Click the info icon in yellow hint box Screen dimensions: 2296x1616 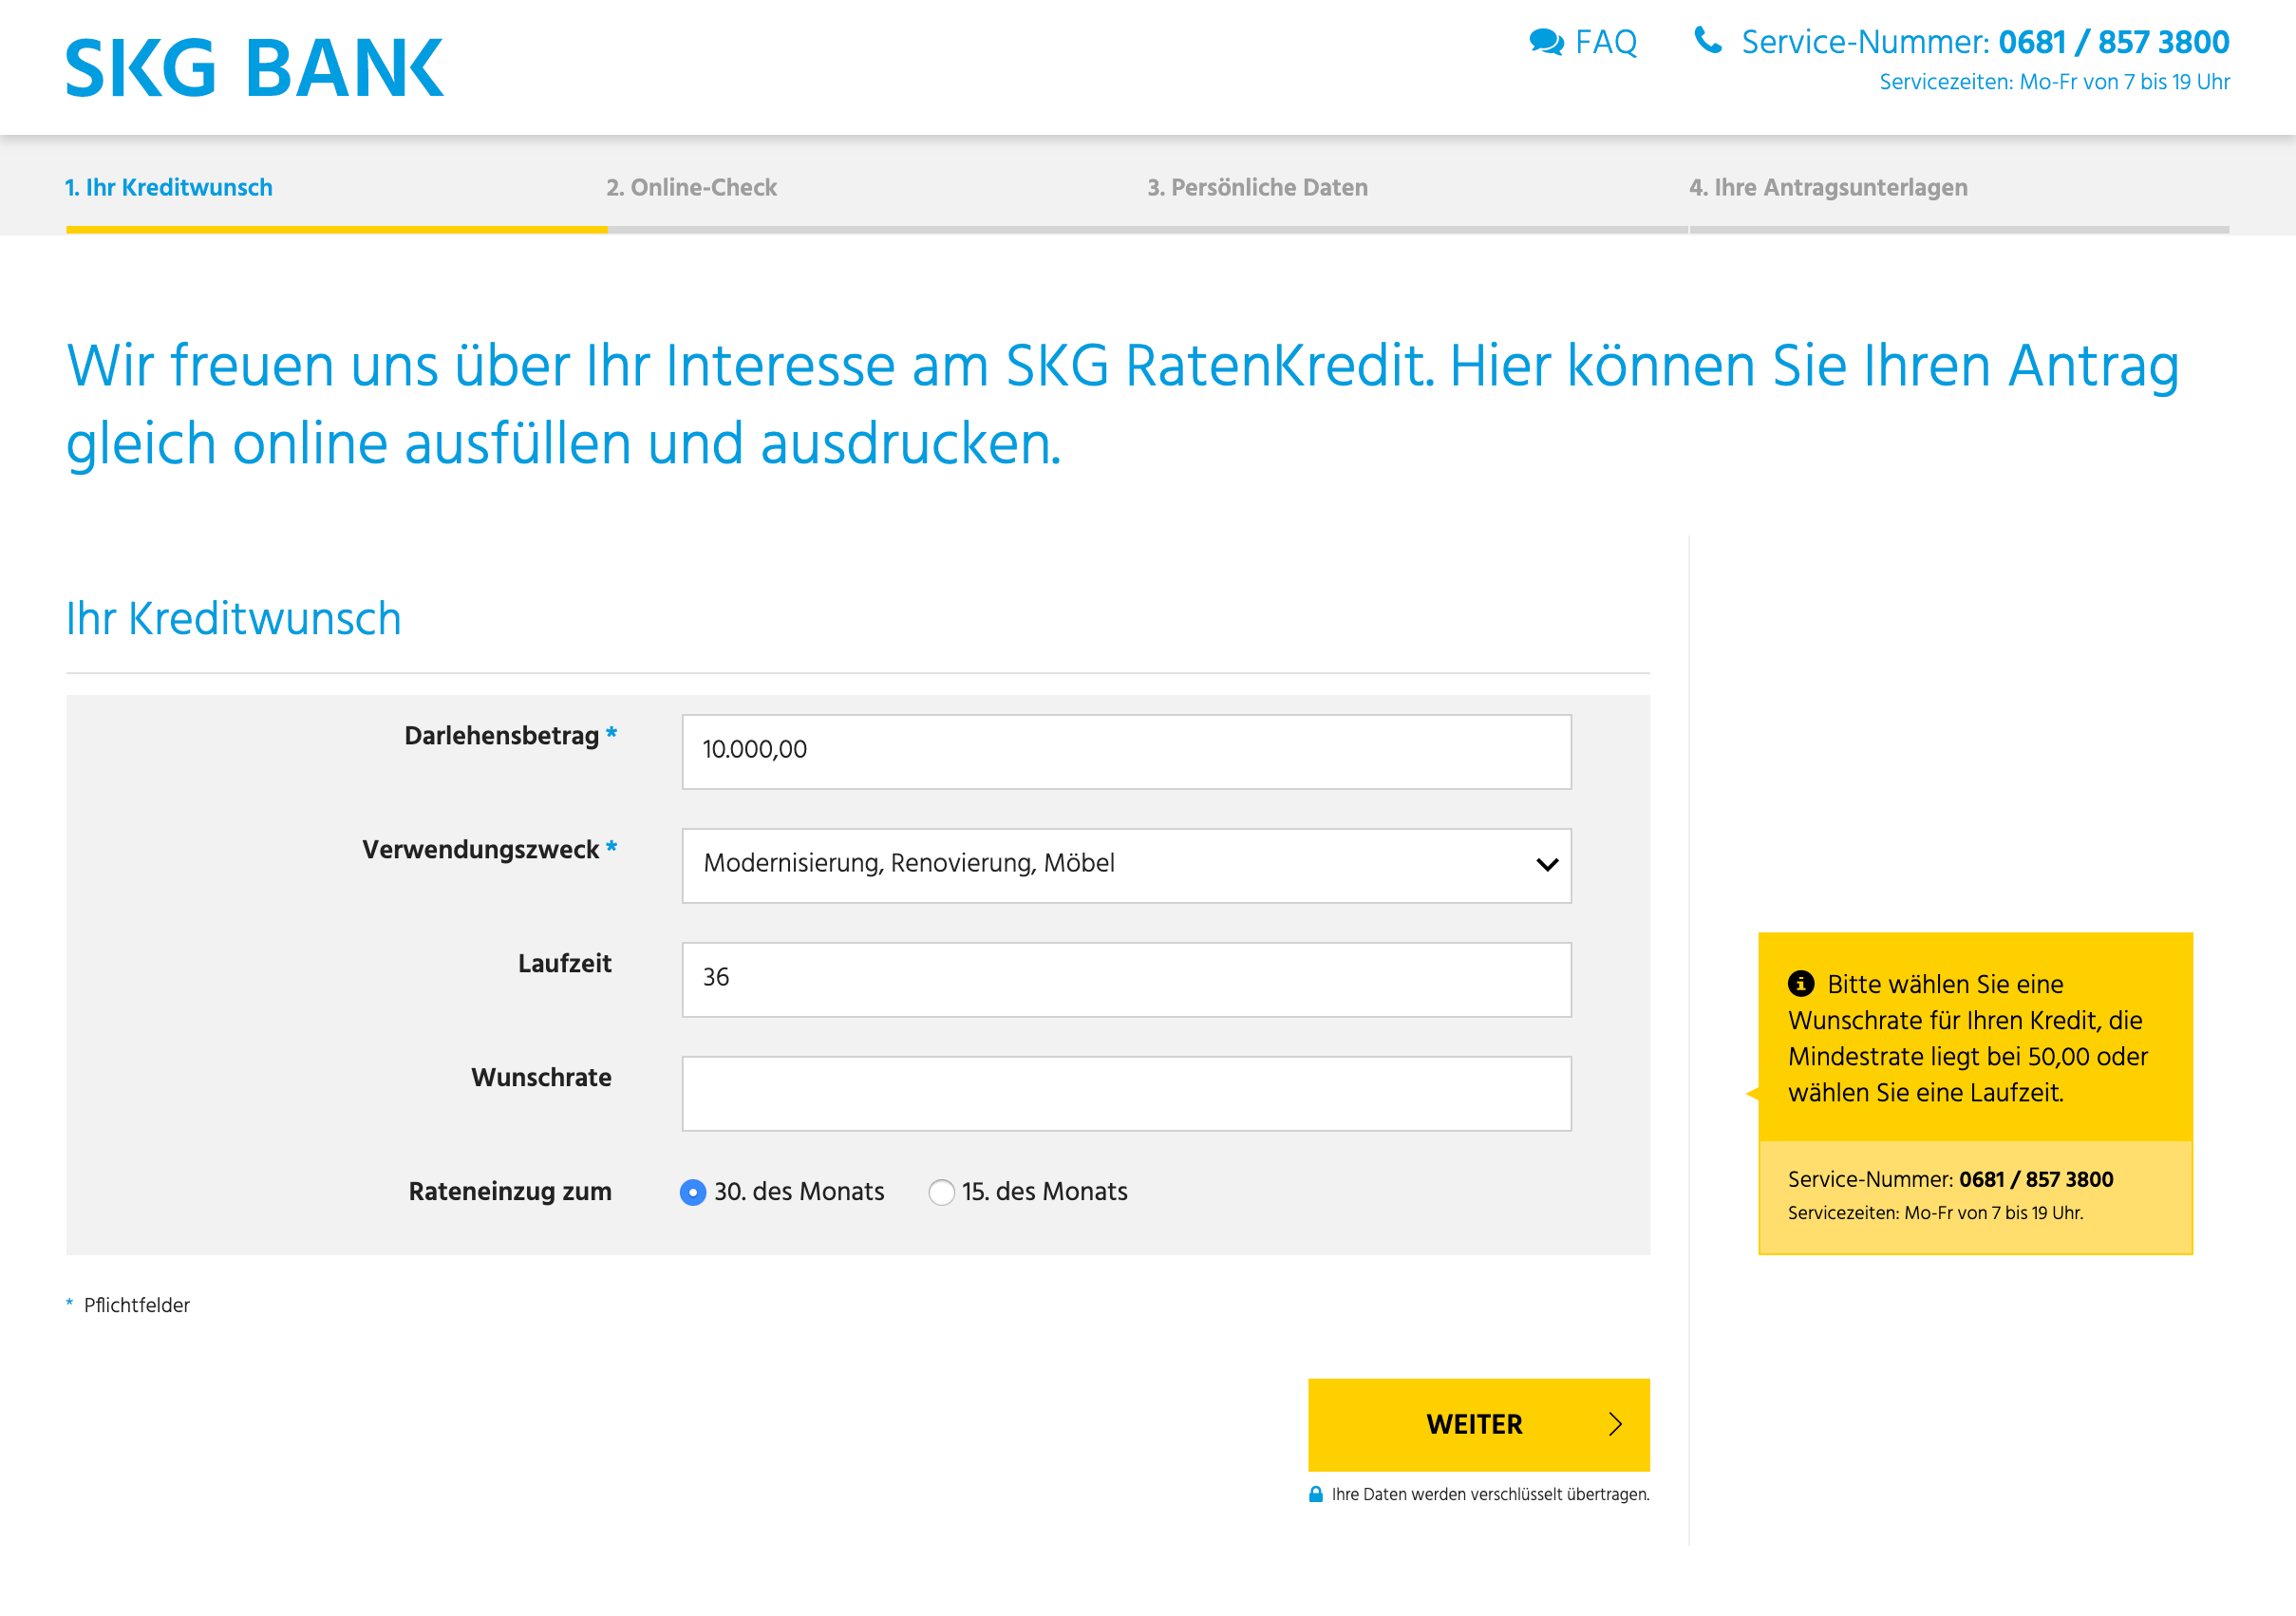click(x=1800, y=983)
